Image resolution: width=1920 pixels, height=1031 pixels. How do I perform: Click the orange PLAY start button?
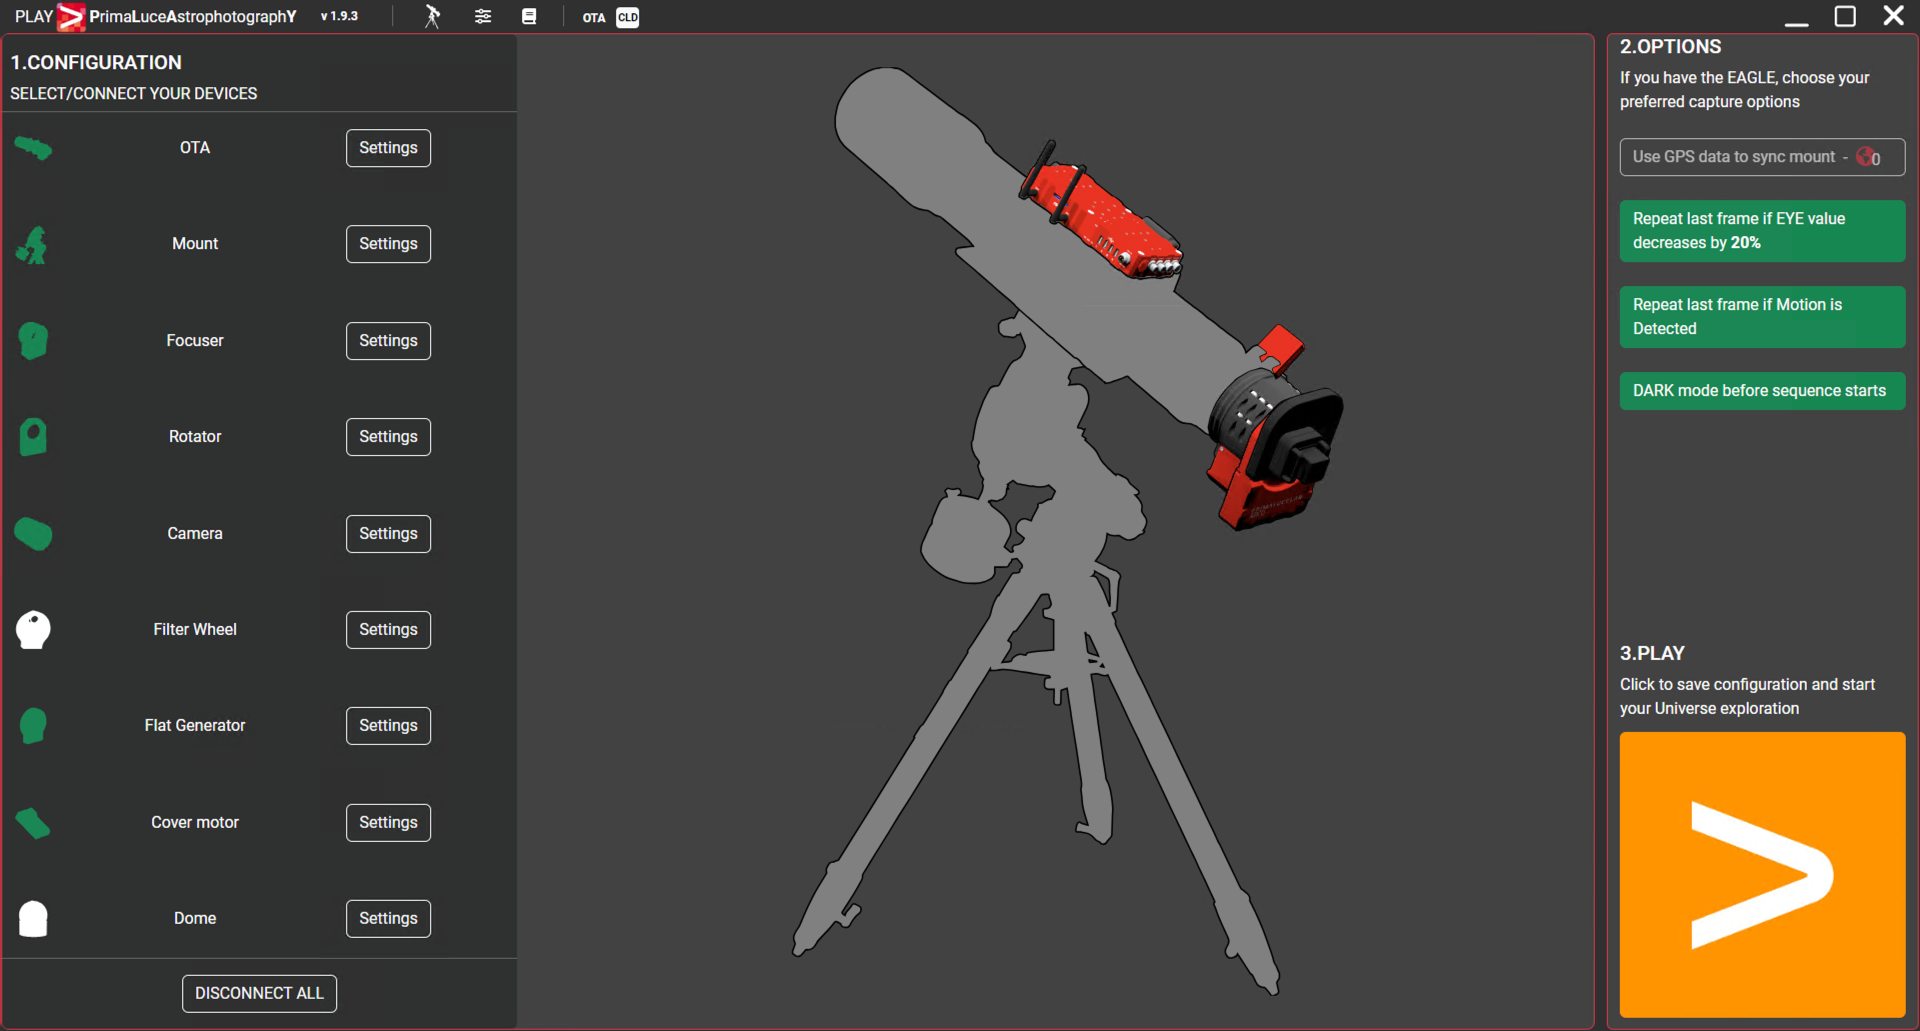(1762, 875)
